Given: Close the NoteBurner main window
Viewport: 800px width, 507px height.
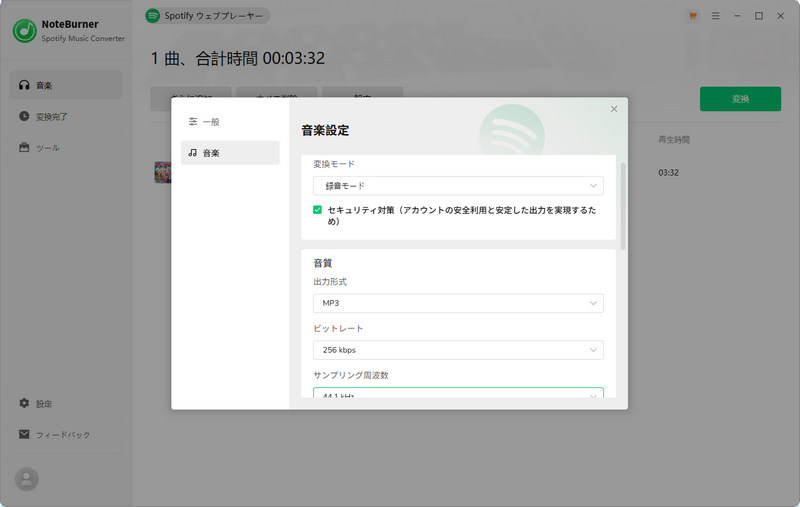Looking at the screenshot, I should tap(781, 16).
